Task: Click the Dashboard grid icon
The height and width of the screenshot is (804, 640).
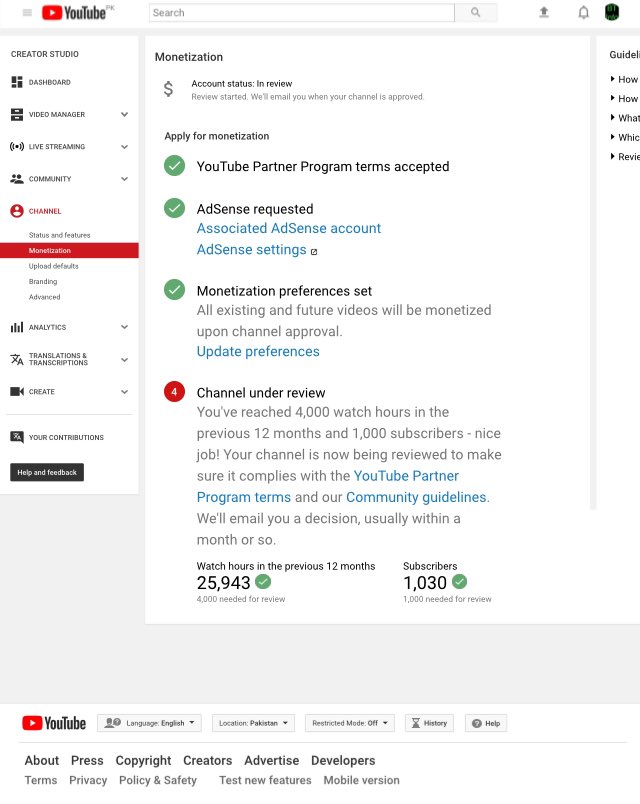Action: point(17,82)
